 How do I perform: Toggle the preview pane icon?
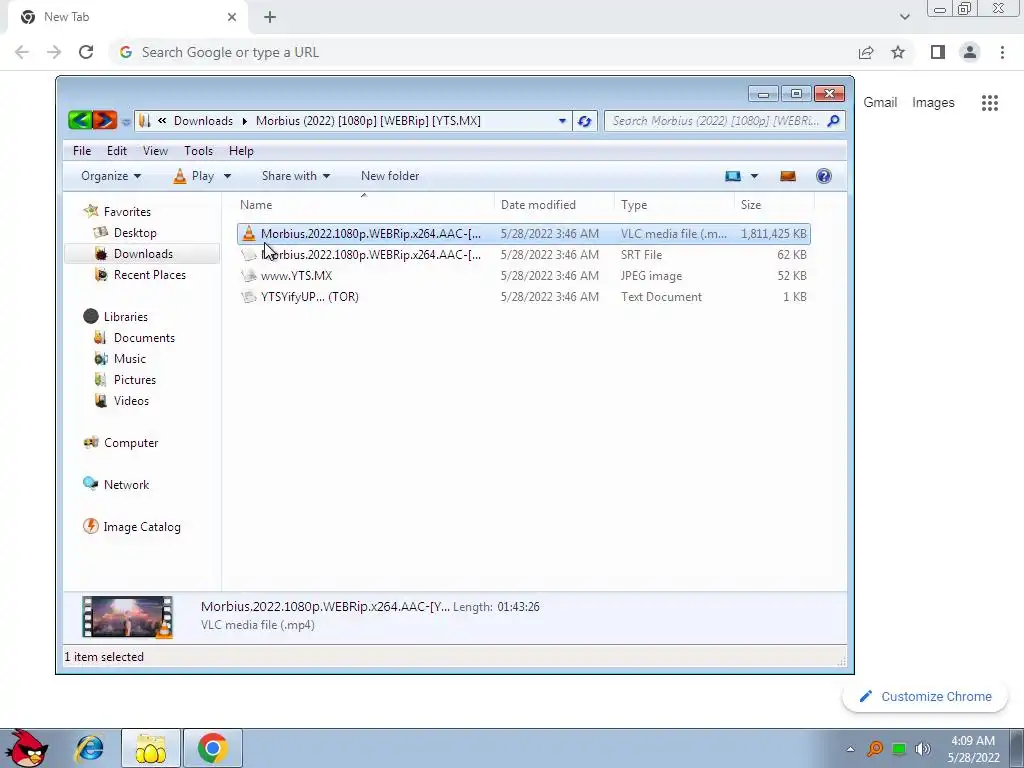pyautogui.click(x=788, y=176)
